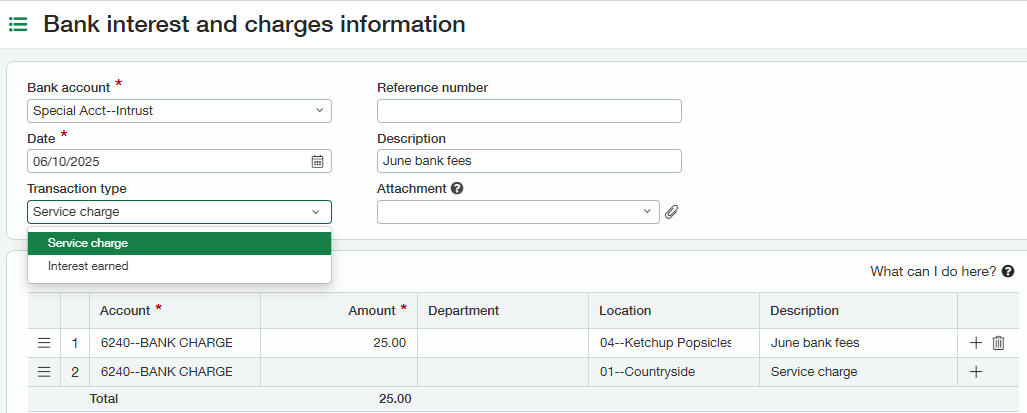Click the Description column header in the table
1027x413 pixels.
(859, 311)
